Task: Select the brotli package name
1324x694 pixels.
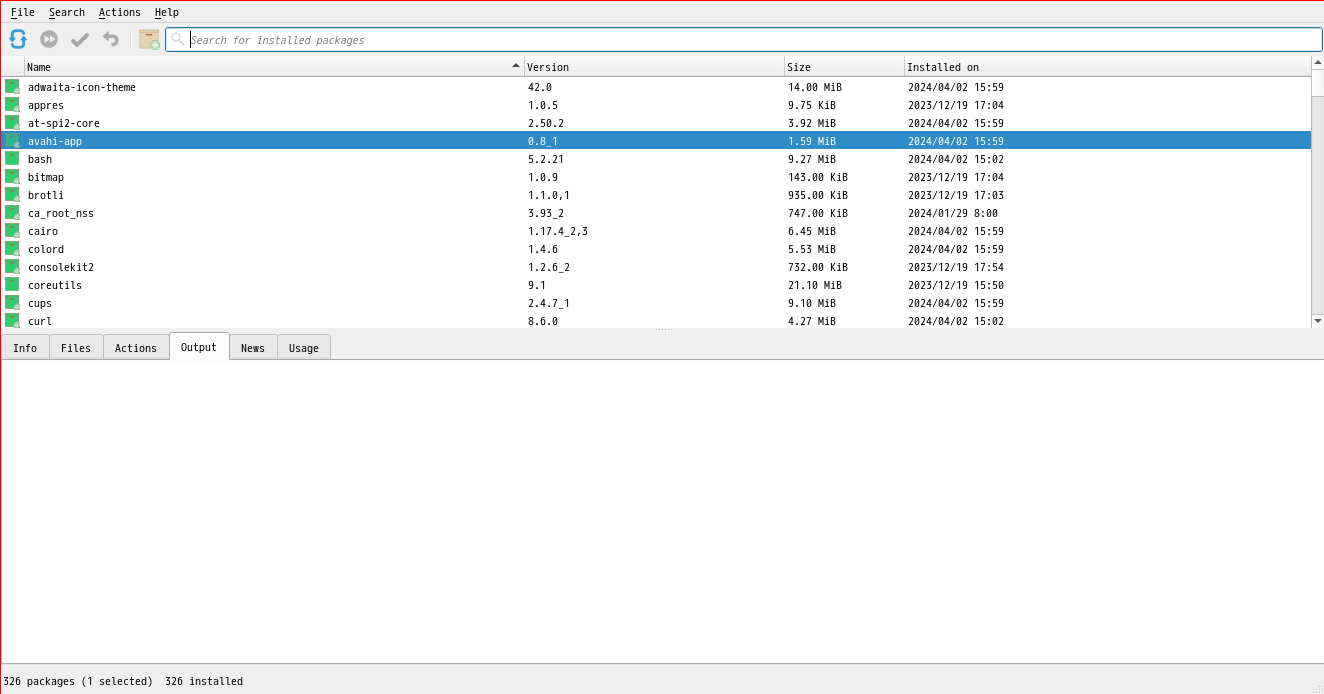Action: pyautogui.click(x=46, y=195)
